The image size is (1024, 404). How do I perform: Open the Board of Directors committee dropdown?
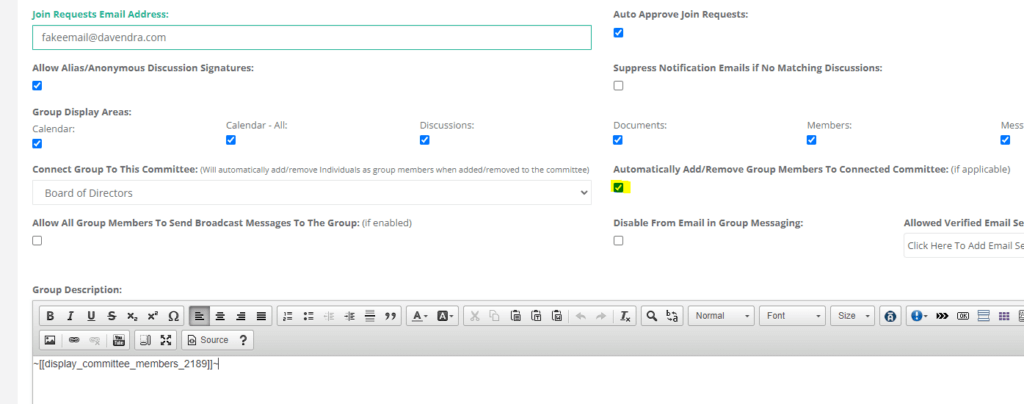coord(312,193)
